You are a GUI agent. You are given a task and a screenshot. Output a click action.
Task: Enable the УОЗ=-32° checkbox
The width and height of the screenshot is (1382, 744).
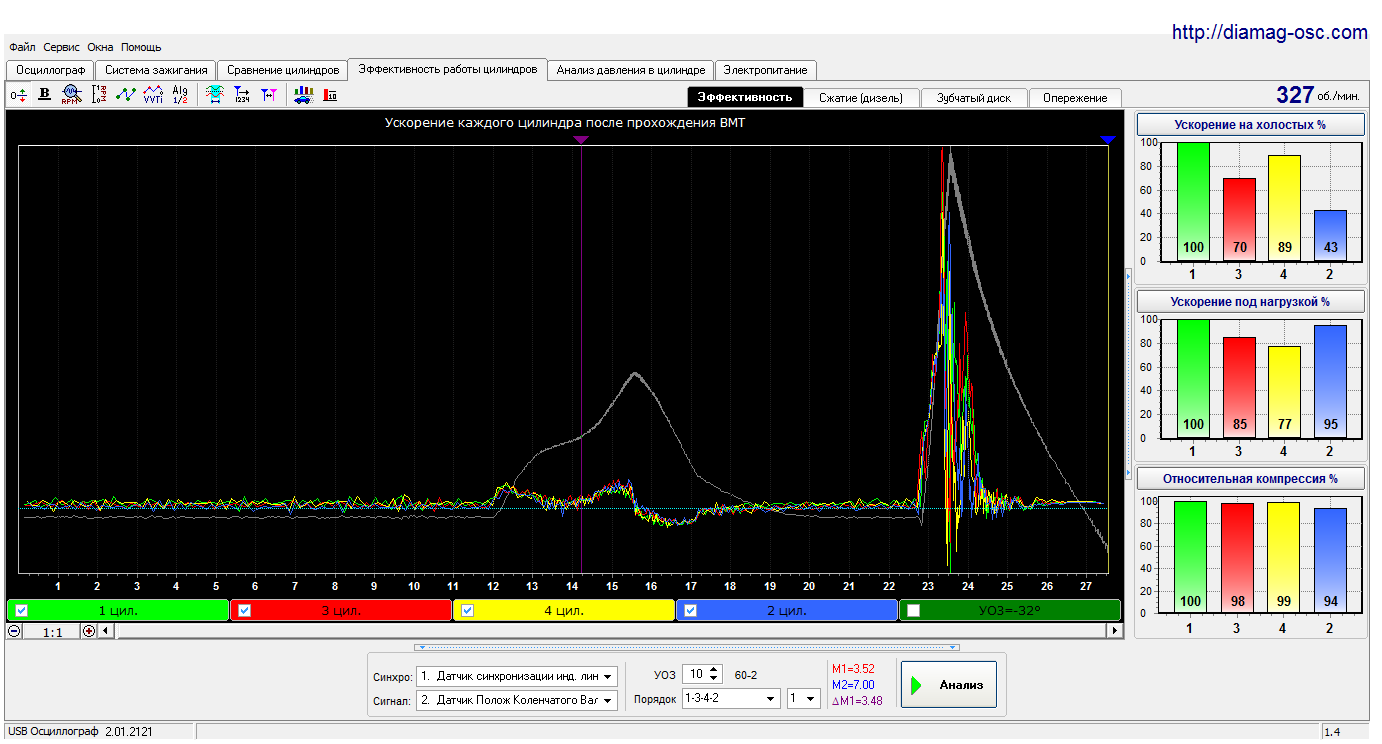click(x=913, y=610)
